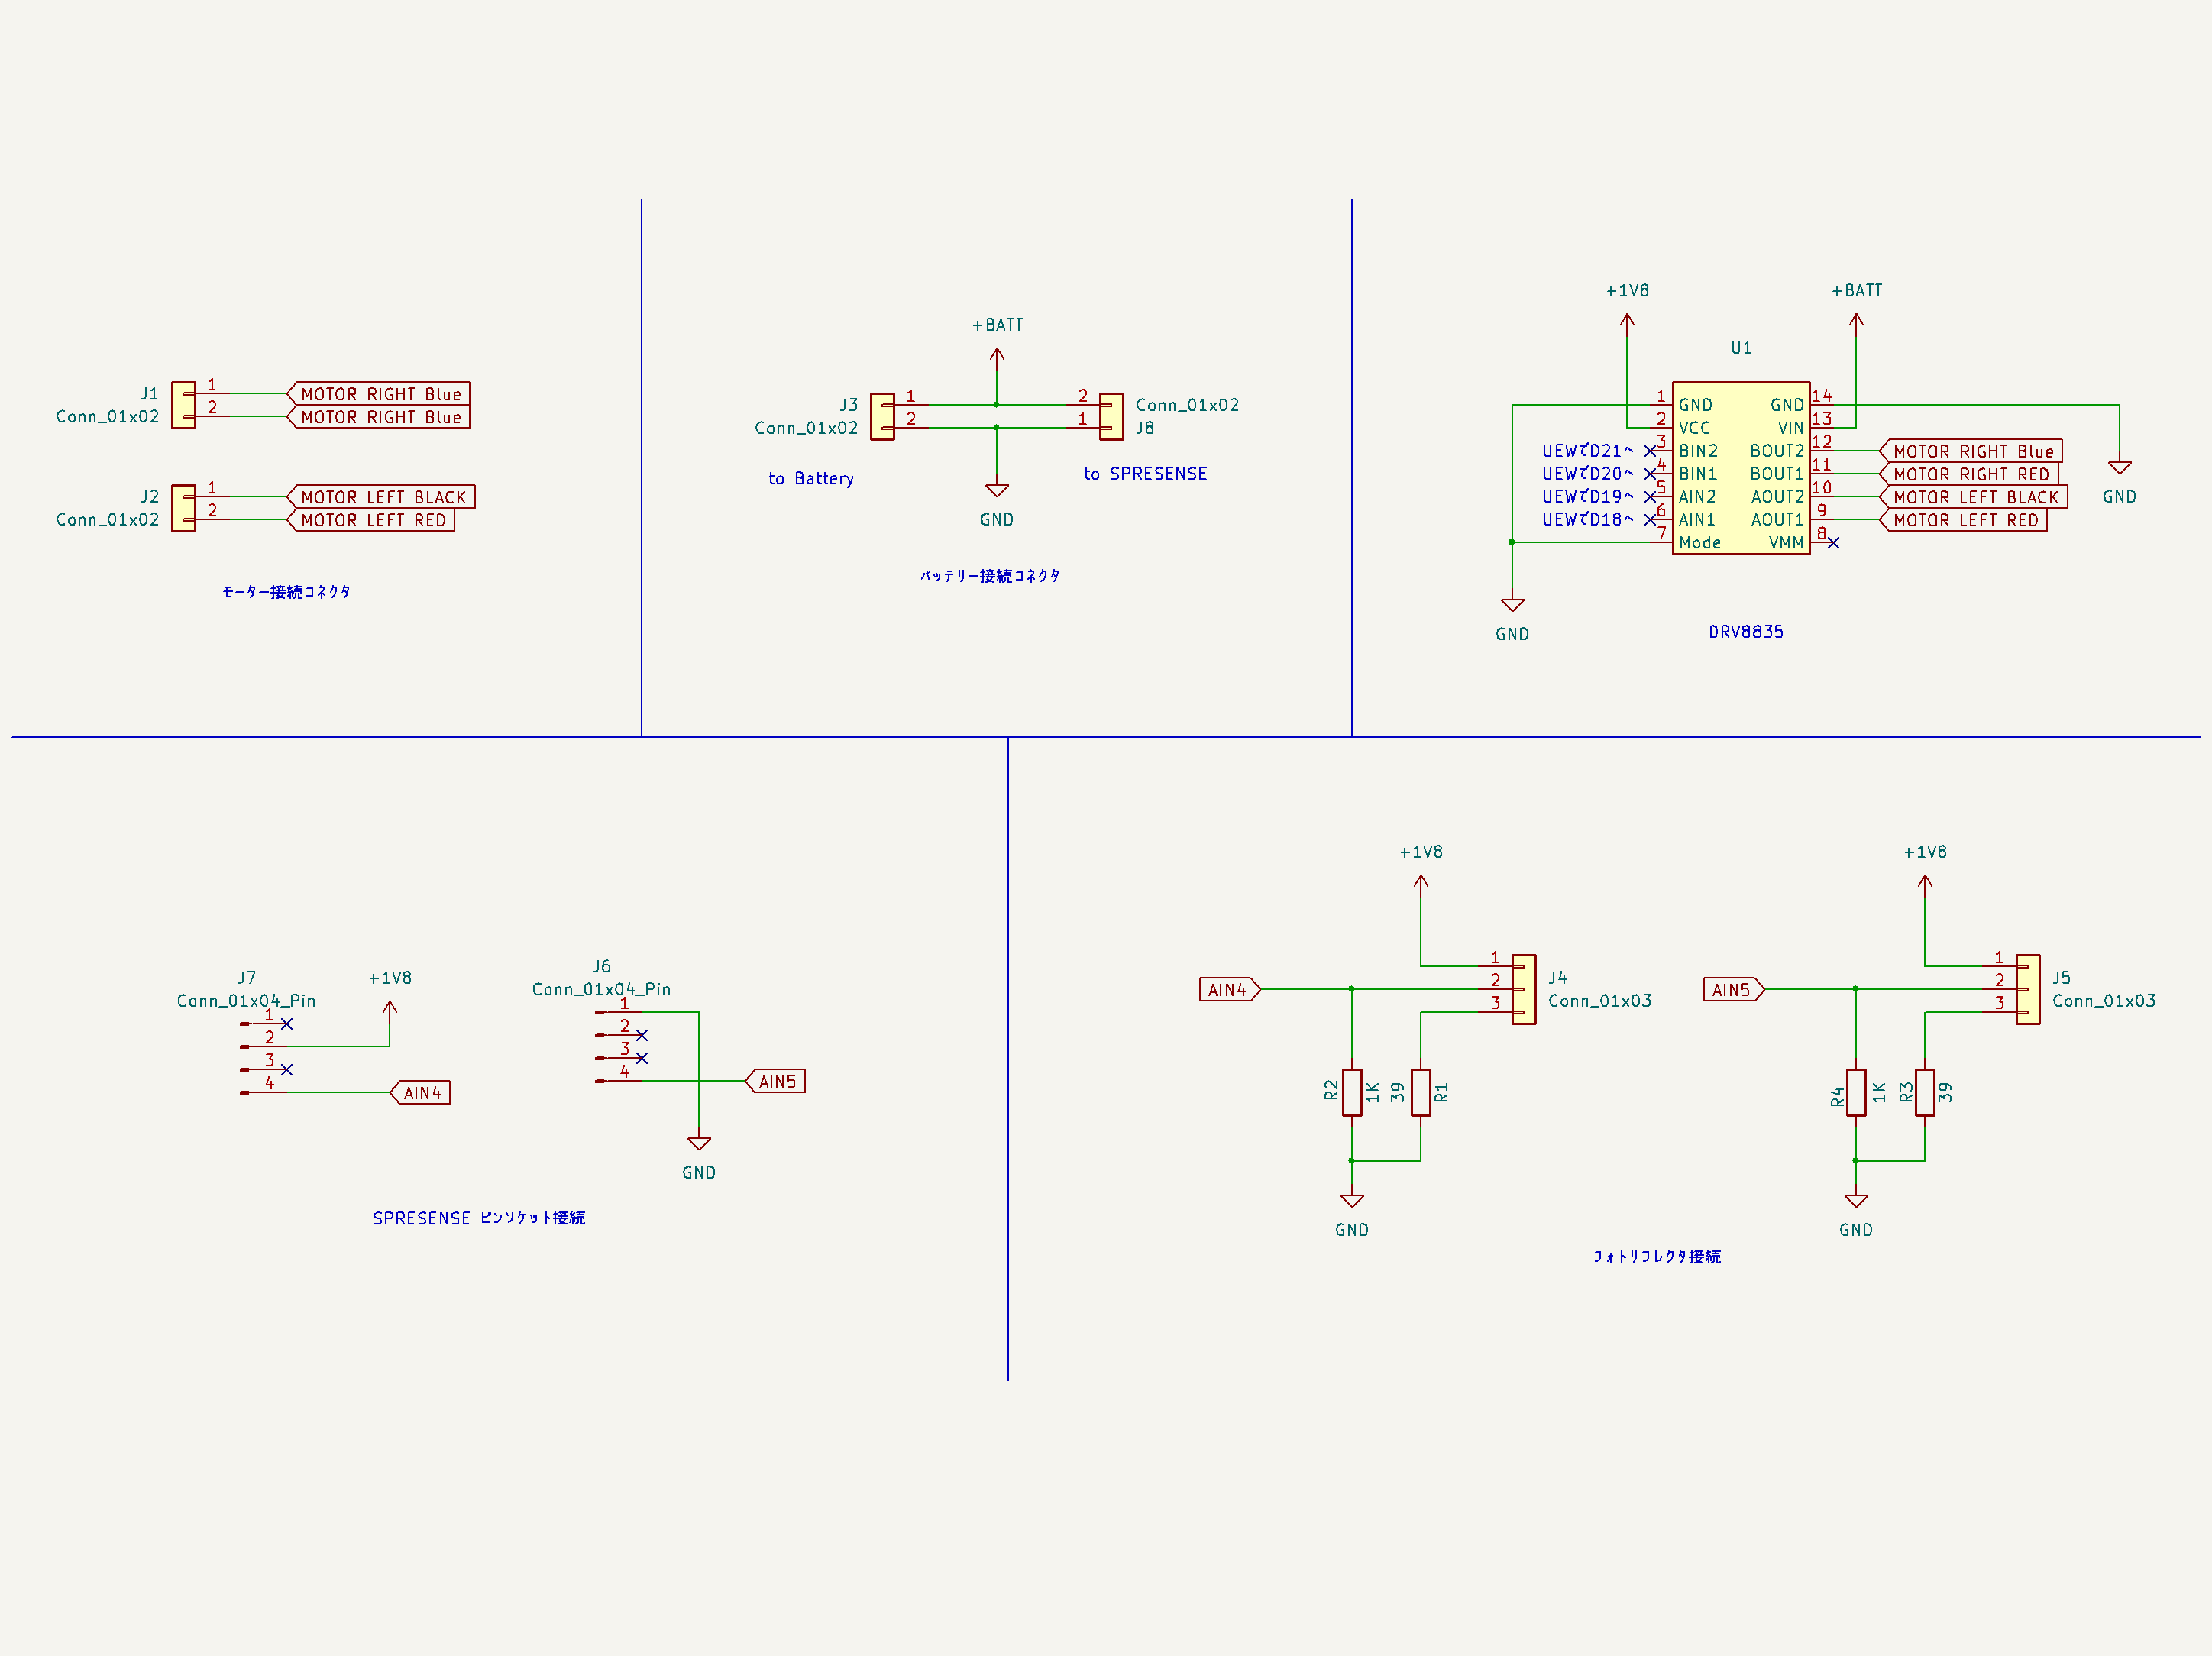Click the no-connect mark on VMM pin
Viewport: 2212px width, 1656px height.
pos(1833,542)
